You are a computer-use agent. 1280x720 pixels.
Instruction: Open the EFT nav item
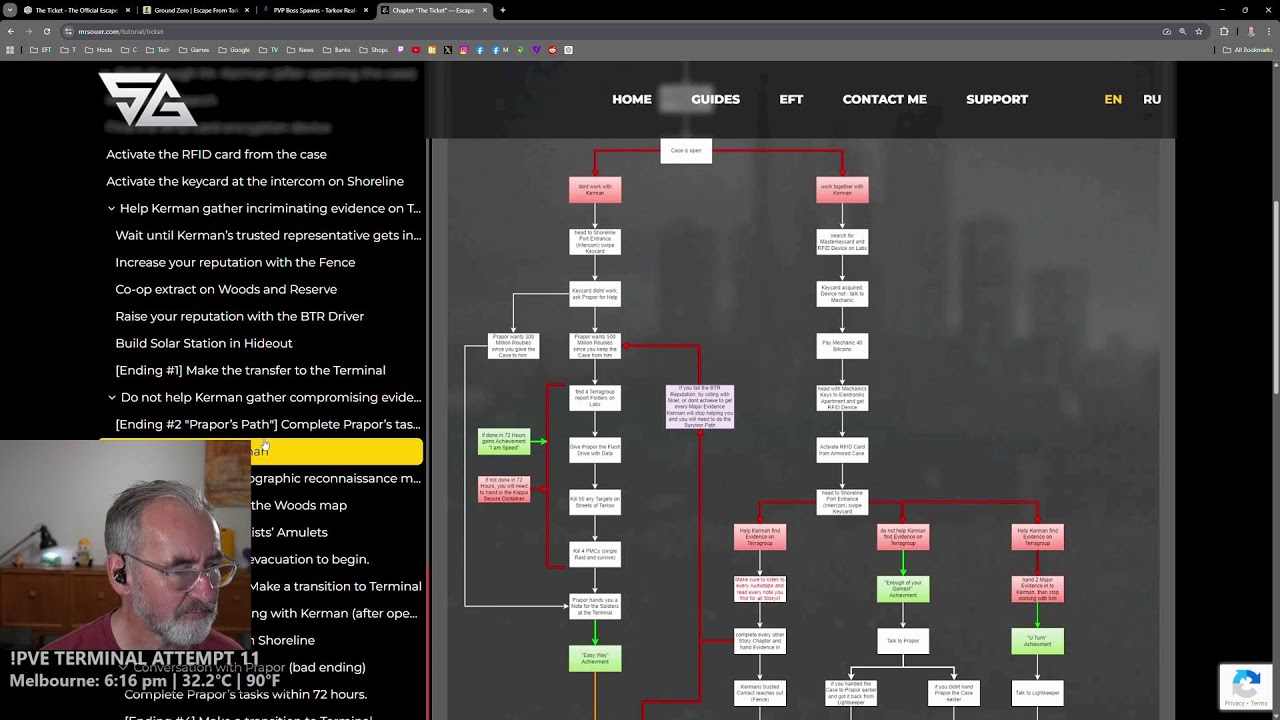tap(791, 99)
